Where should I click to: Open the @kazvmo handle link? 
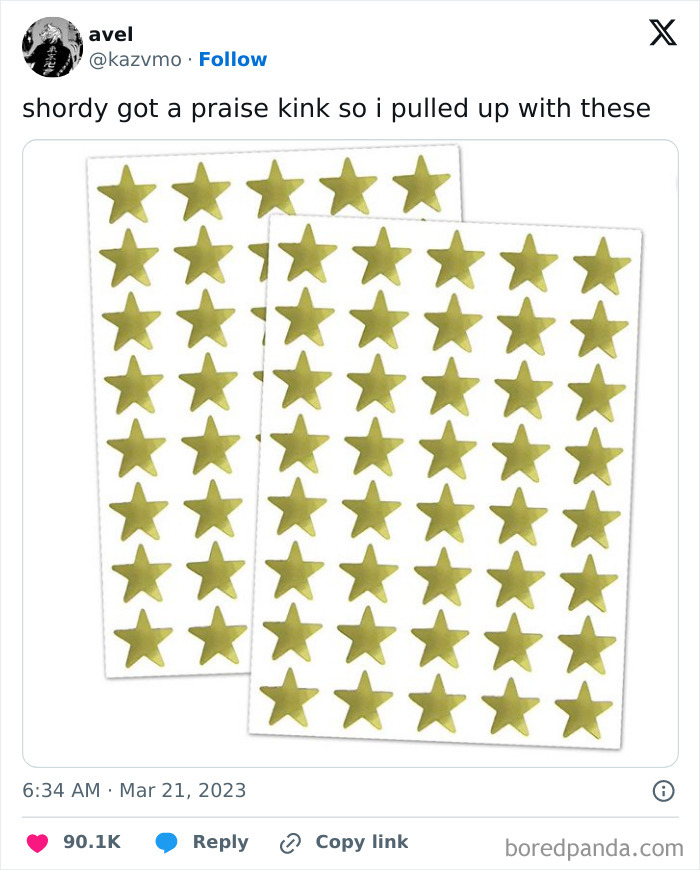pyautogui.click(x=136, y=59)
